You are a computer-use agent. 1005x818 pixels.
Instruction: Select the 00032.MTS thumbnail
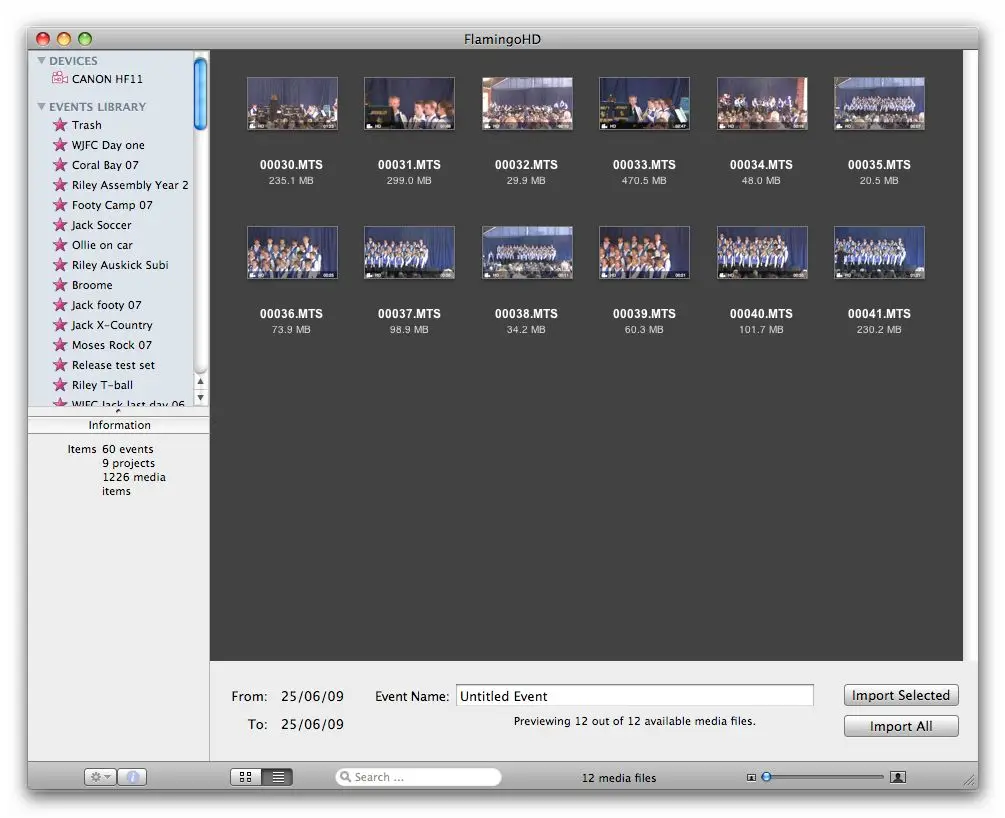[x=527, y=103]
